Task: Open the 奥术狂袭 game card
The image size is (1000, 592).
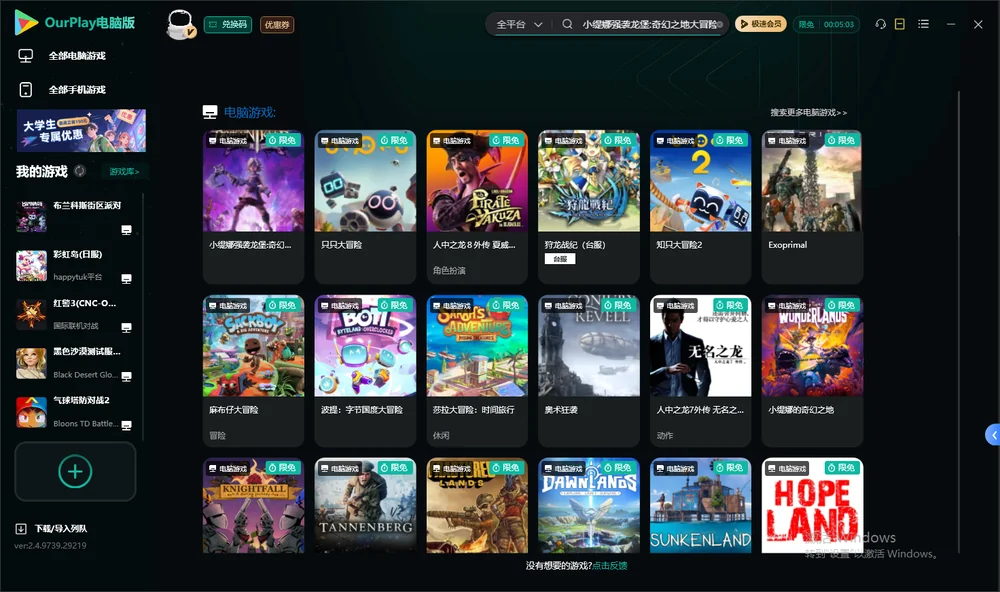Action: [x=589, y=371]
